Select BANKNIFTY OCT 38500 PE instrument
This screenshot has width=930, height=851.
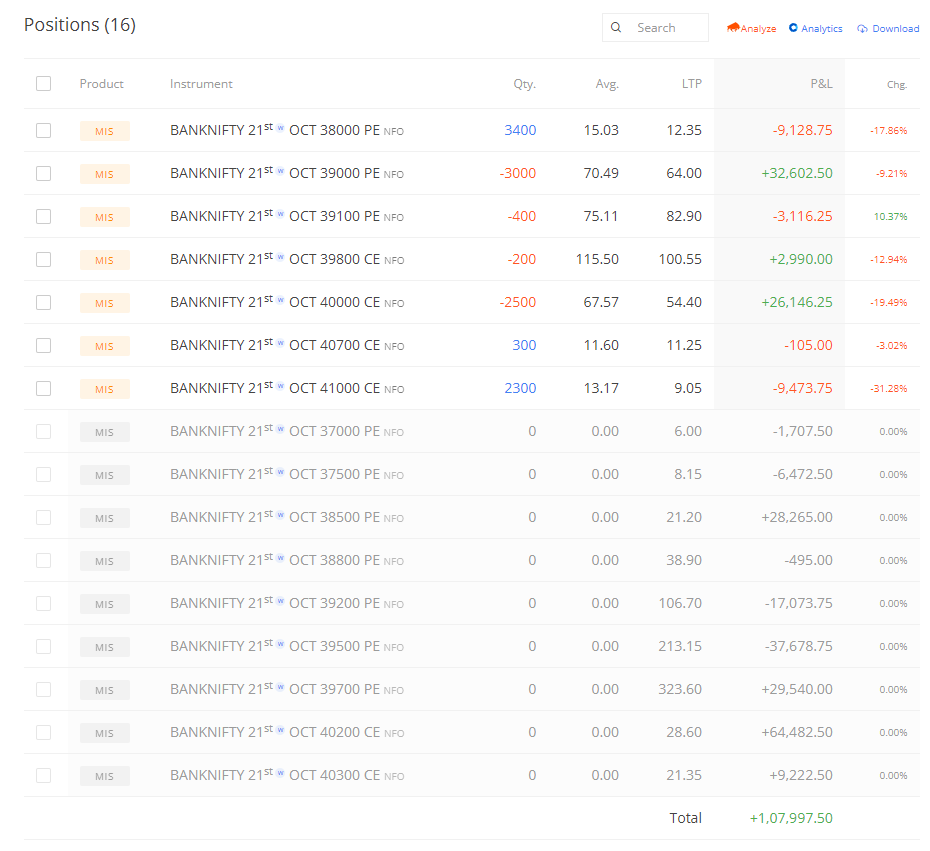(x=286, y=517)
